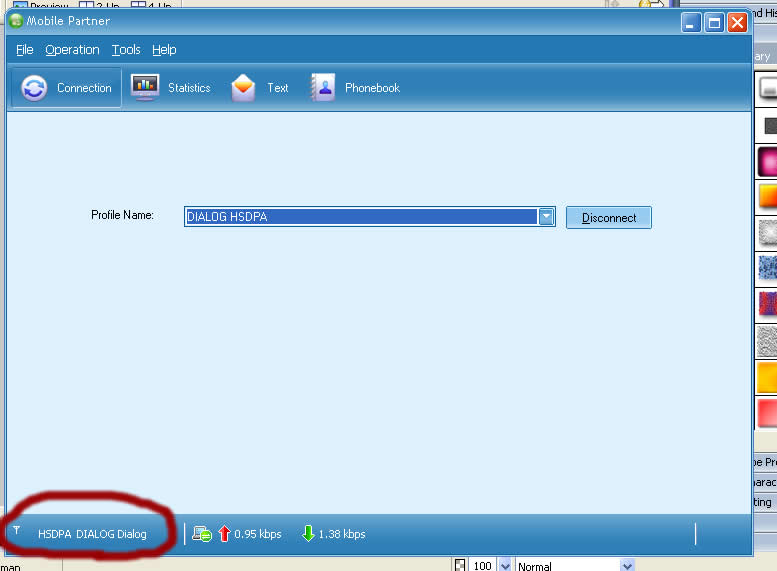The height and width of the screenshot is (571, 777).
Task: Select the red-blue pattern swatch in background window
Action: [x=768, y=303]
